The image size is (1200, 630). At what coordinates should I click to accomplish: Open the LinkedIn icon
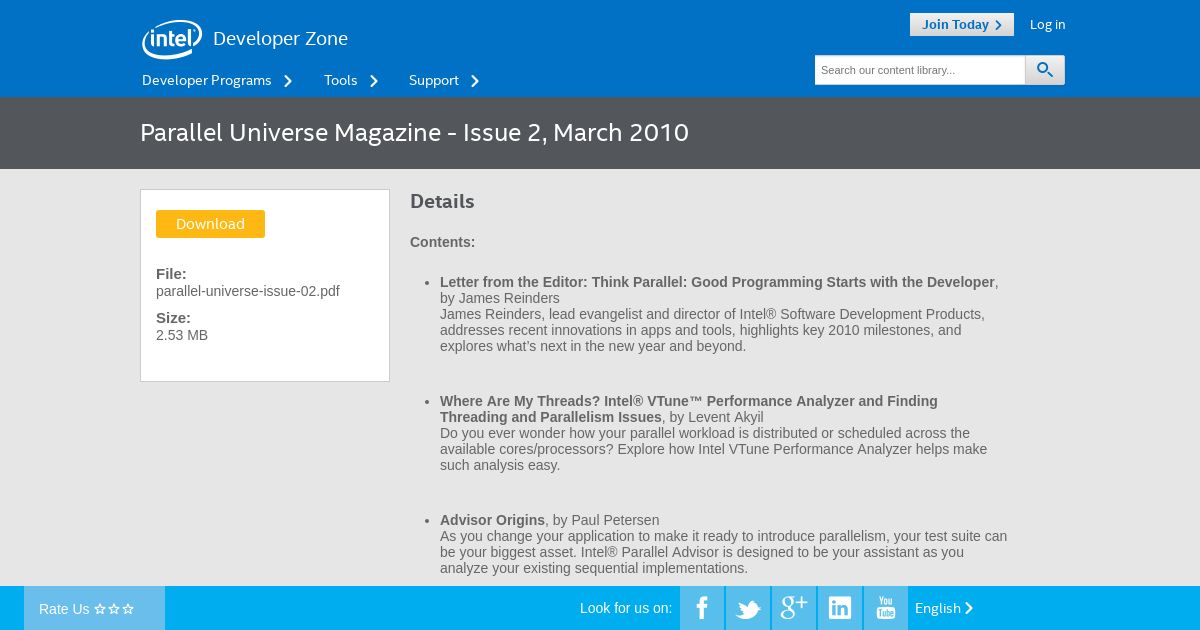tap(840, 608)
